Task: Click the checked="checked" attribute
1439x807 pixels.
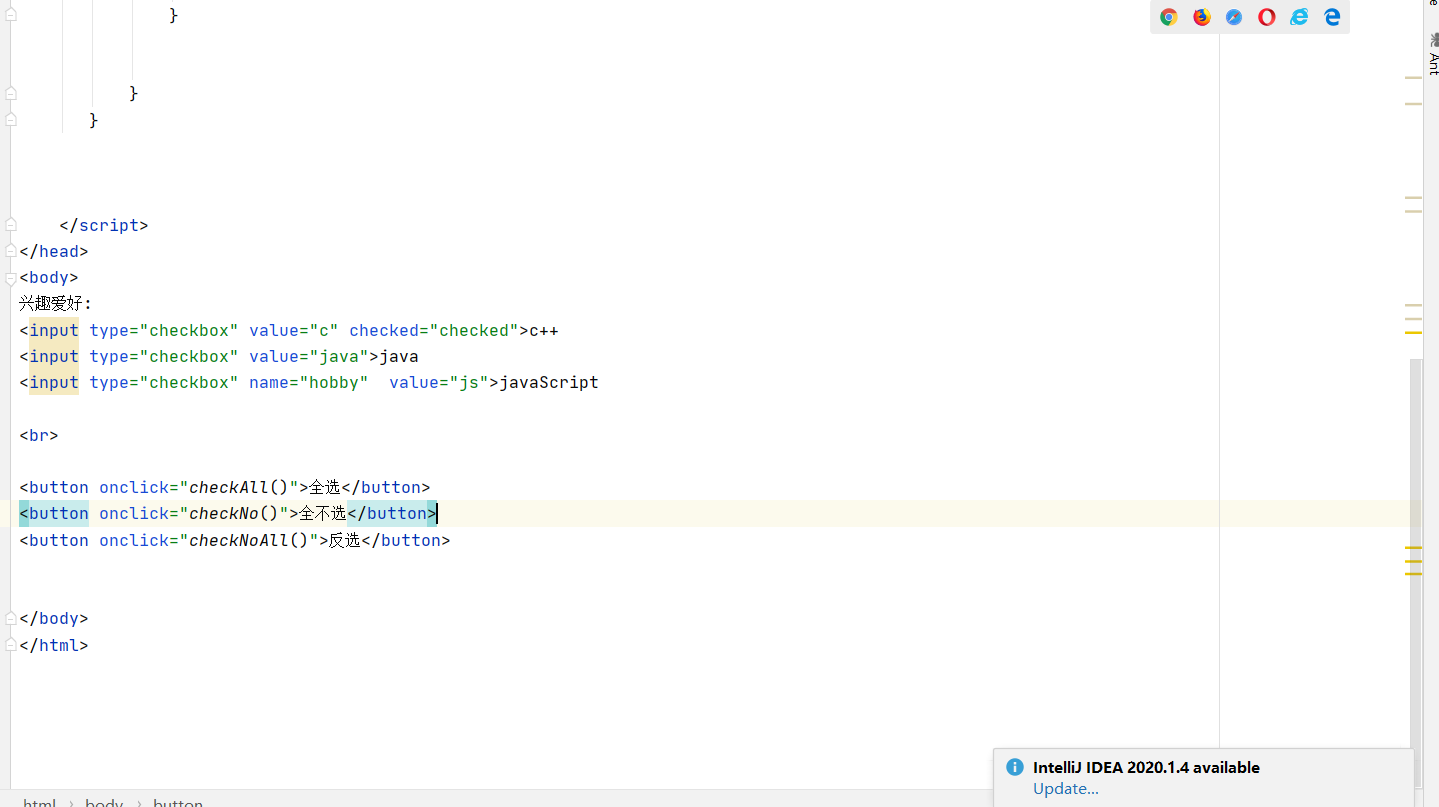Action: (x=434, y=330)
